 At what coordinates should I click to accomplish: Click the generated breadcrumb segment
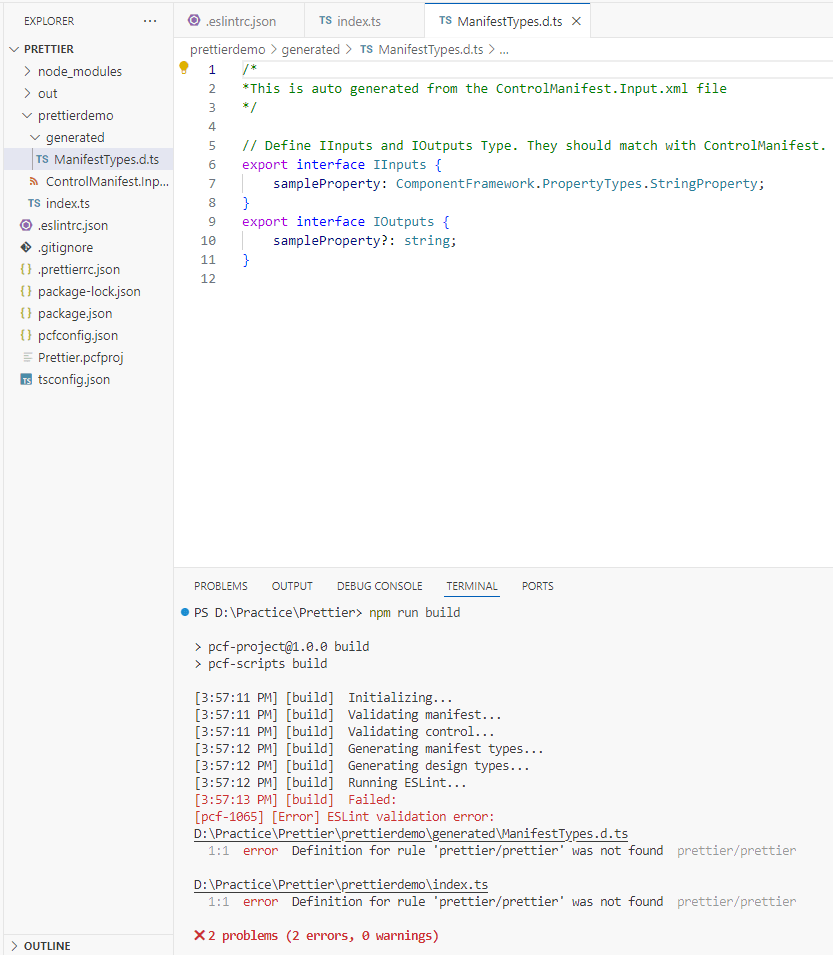click(310, 49)
